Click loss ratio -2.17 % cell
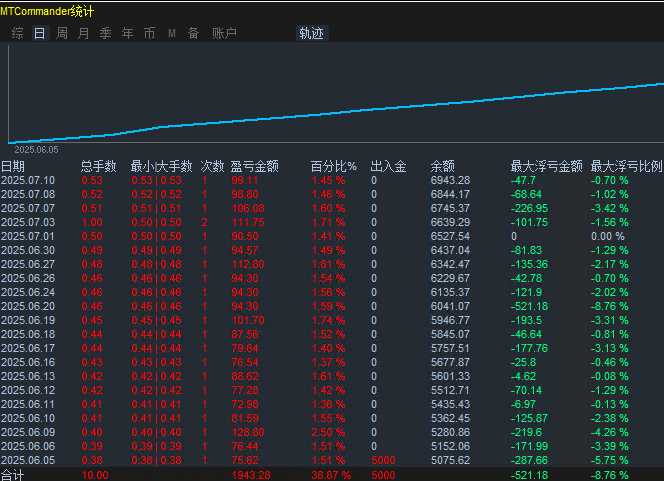664x481 pixels. 610,264
